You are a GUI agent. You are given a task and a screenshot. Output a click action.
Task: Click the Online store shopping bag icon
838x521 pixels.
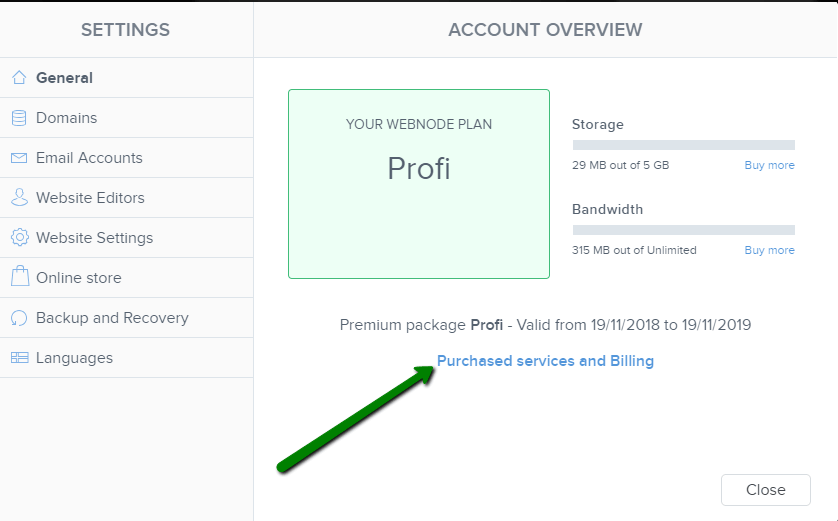(20, 276)
